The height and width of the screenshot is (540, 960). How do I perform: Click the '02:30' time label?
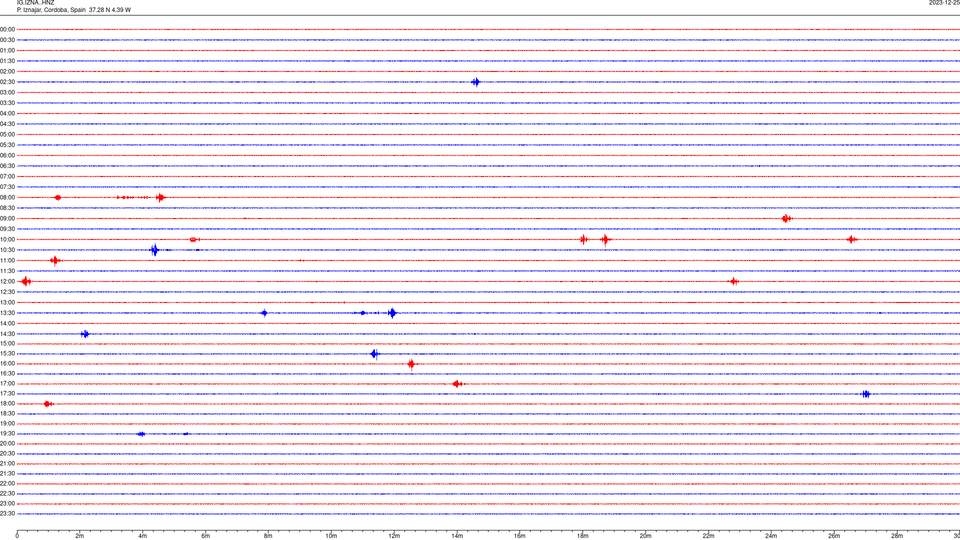pos(7,82)
